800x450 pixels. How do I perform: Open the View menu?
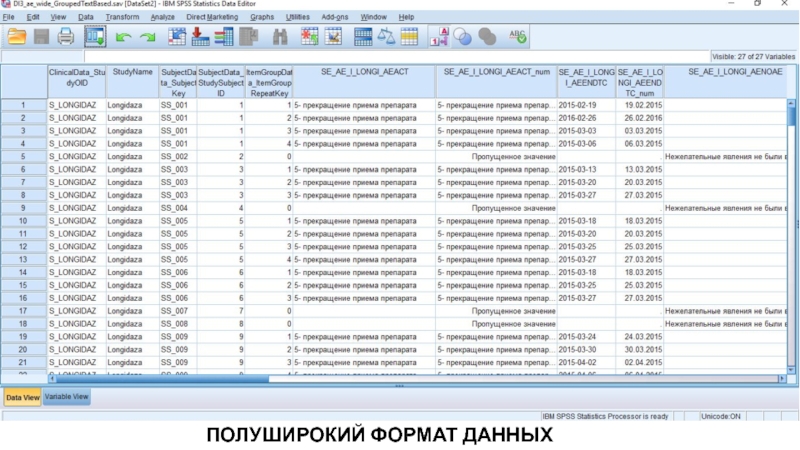point(58,17)
